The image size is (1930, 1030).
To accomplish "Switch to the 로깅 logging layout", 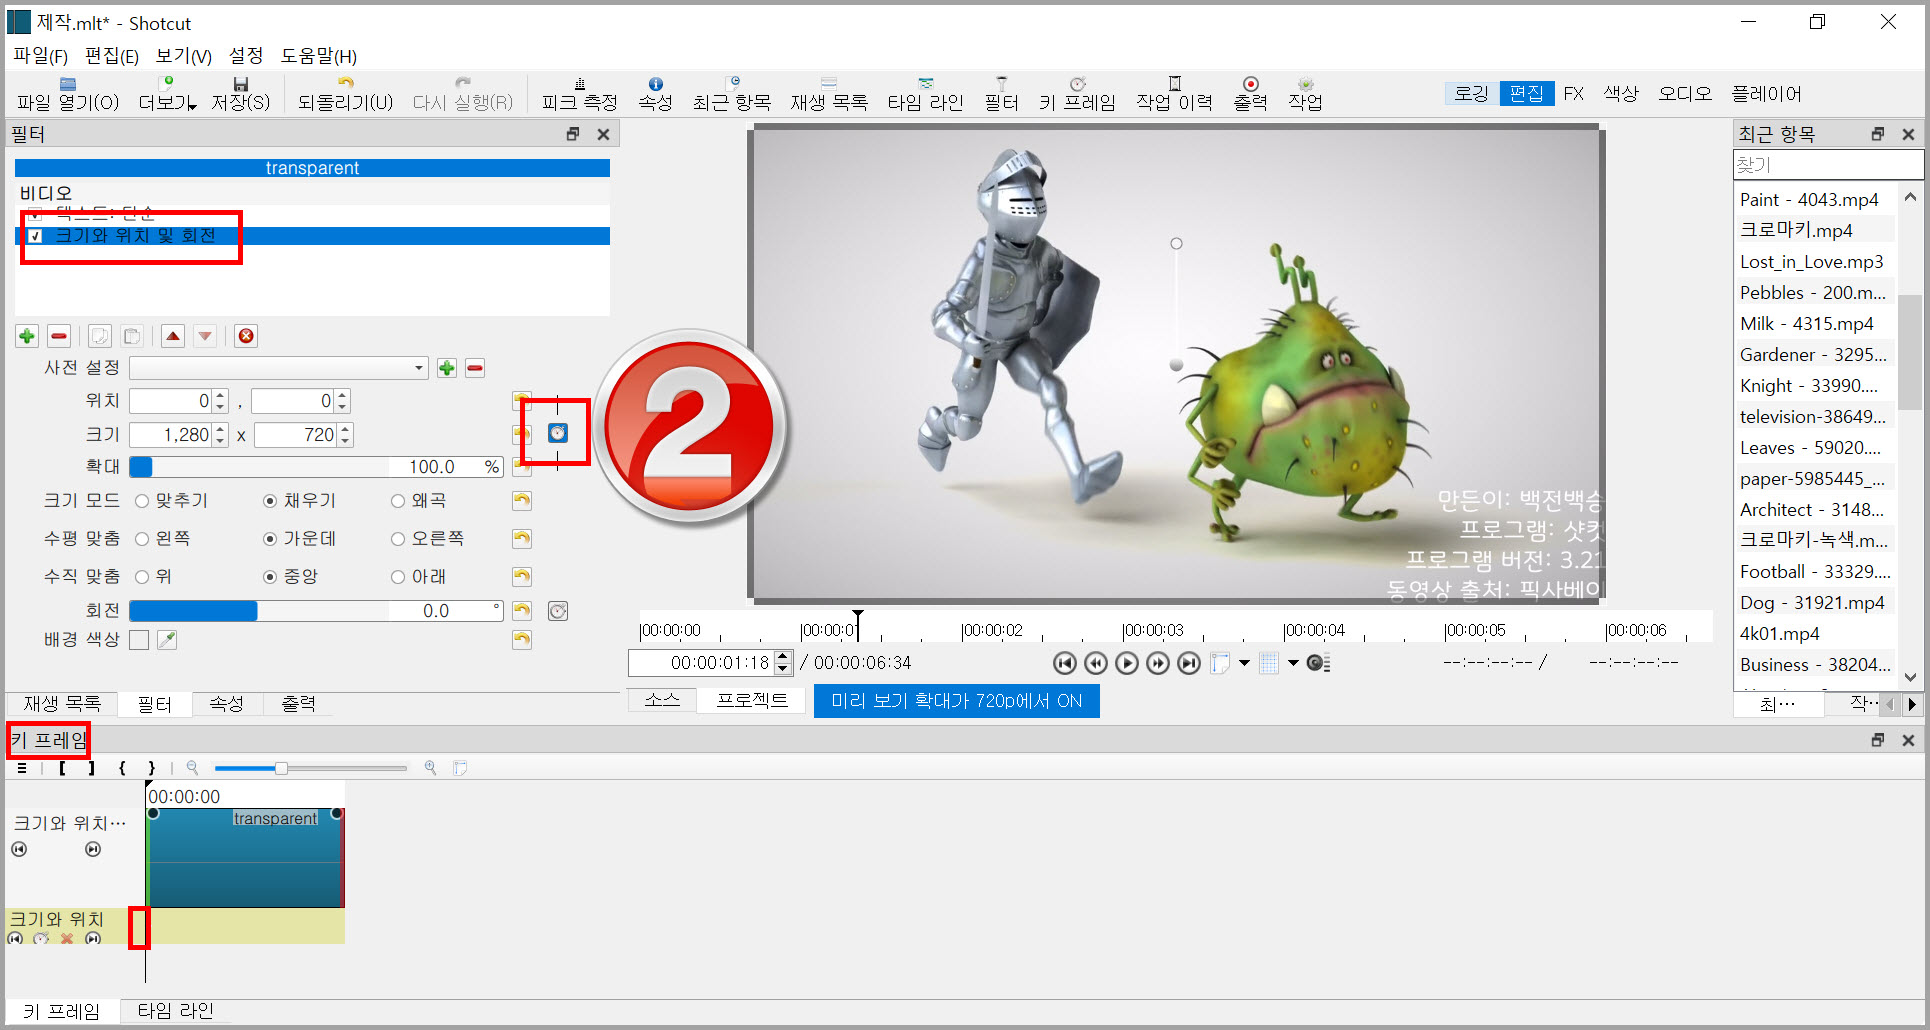I will [1472, 94].
